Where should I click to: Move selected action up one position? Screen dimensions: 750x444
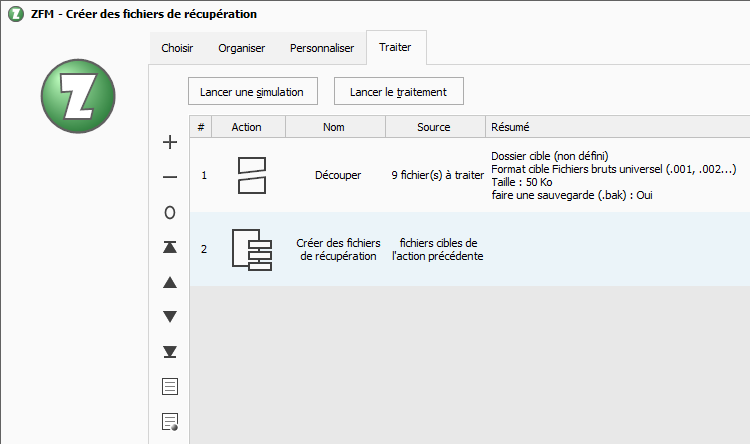pos(170,282)
